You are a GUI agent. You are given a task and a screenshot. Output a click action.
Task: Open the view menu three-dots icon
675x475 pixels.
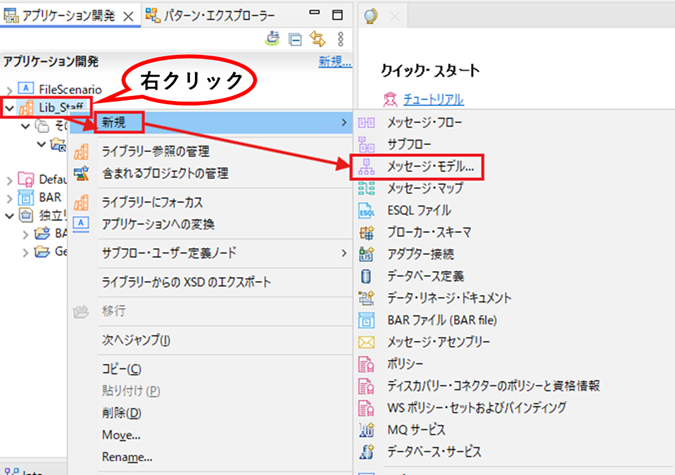point(341,39)
